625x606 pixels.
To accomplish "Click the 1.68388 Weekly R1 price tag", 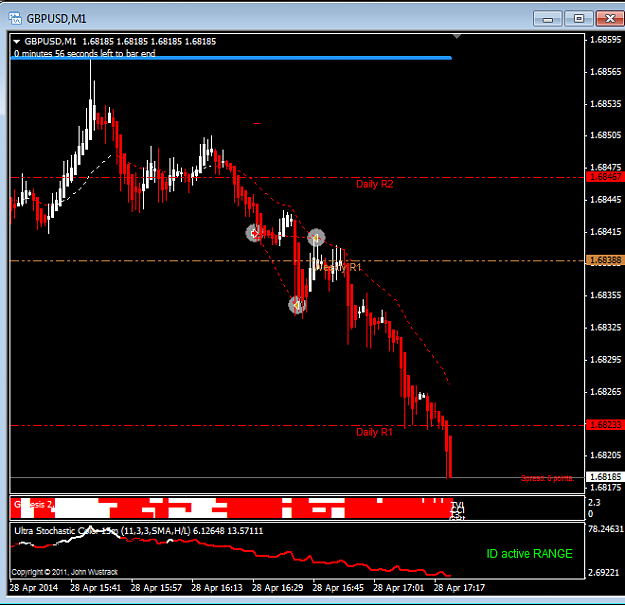I will pos(605,260).
